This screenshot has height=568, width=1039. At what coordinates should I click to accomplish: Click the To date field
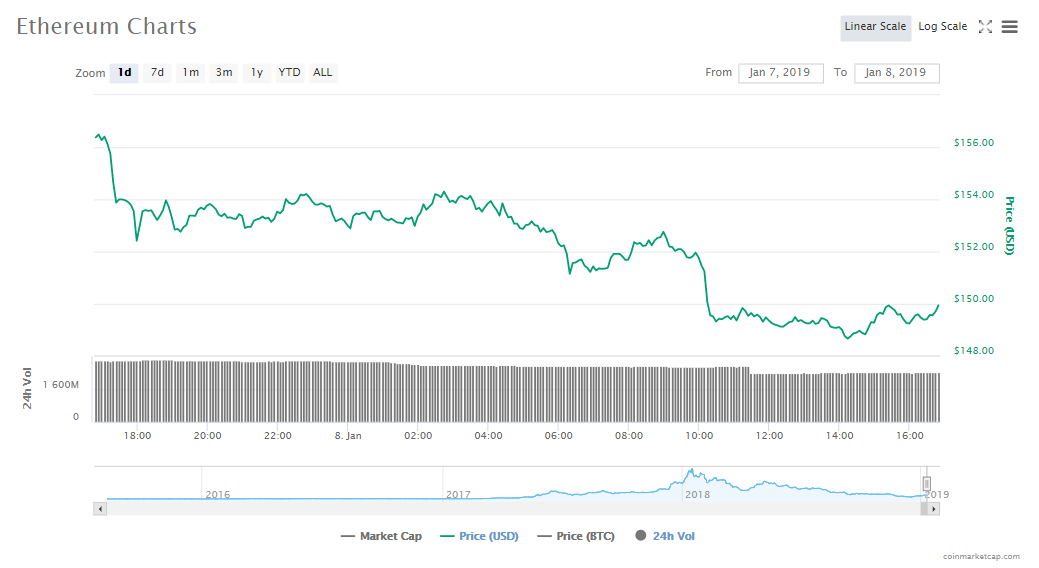click(896, 73)
